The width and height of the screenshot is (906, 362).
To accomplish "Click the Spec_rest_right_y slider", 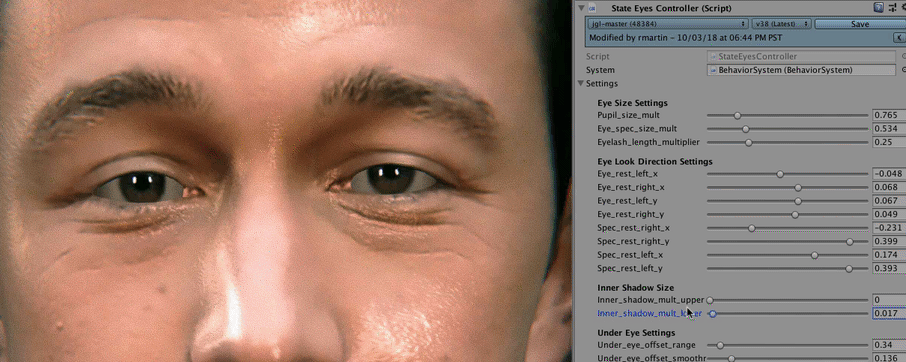I will (788, 241).
